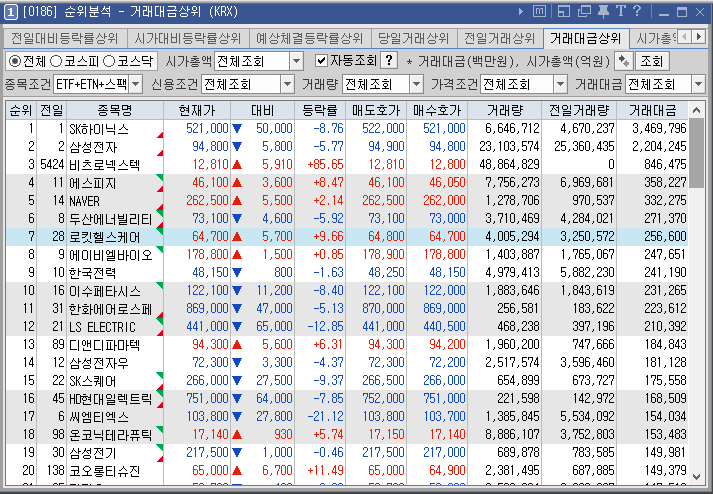The height and width of the screenshot is (494, 713).
Task: Select the 코스닥 radio button
Action: pyautogui.click(x=109, y=61)
